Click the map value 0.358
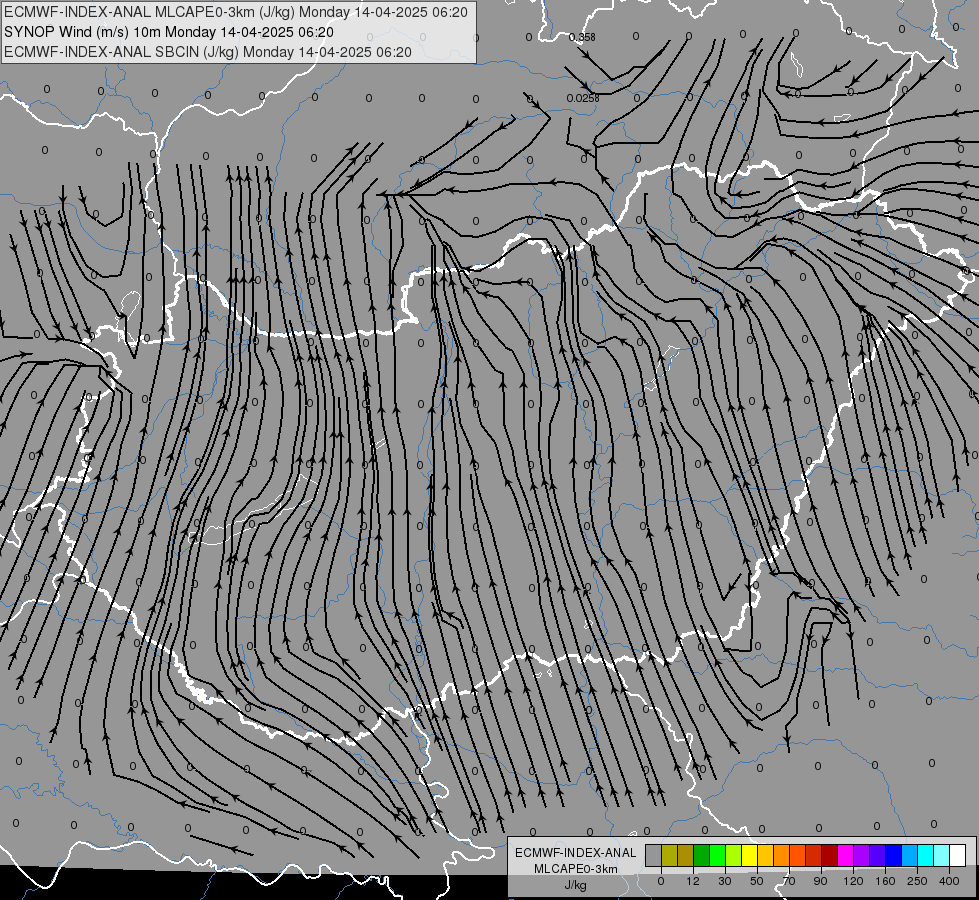The width and height of the screenshot is (979, 900). tap(582, 37)
